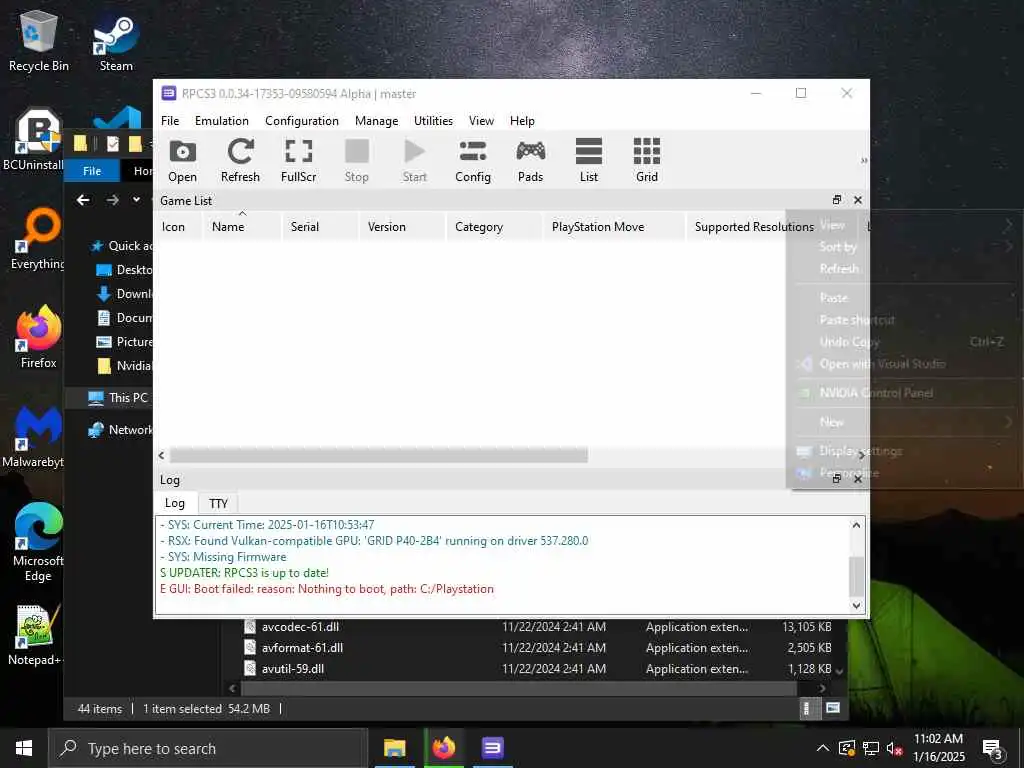Refresh the game list with Refresh icon
The height and width of the screenshot is (768, 1024).
[240, 161]
